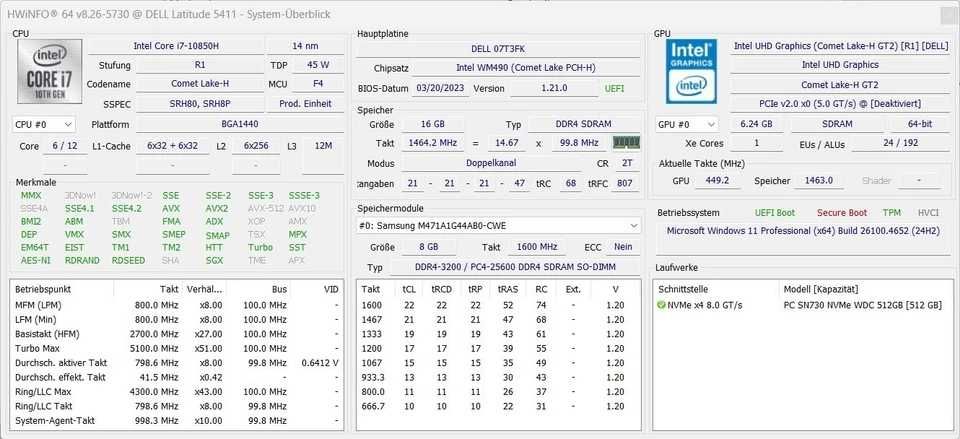Click the 64-bit GPU bus width field

tap(920, 124)
